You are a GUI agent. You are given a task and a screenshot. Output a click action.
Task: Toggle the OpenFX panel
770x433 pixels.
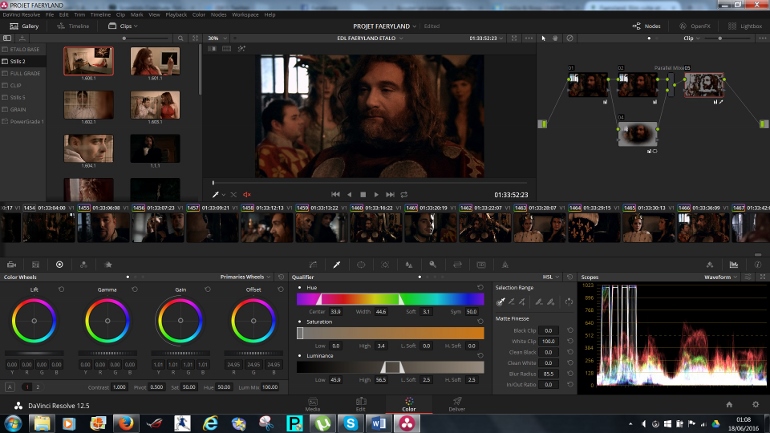pyautogui.click(x=695, y=26)
